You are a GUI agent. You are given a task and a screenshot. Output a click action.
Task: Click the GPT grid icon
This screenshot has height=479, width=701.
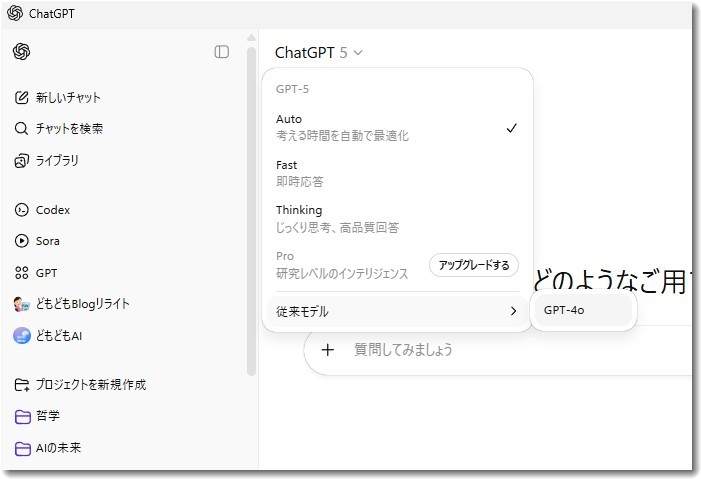point(21,273)
